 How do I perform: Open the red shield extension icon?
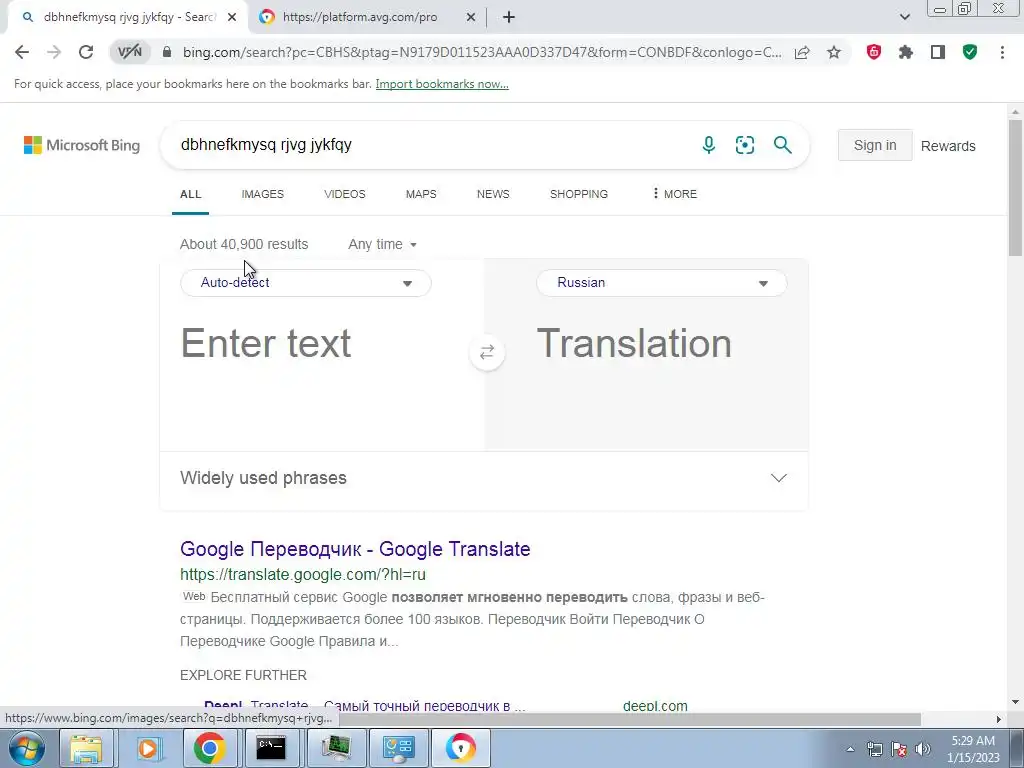coord(874,52)
